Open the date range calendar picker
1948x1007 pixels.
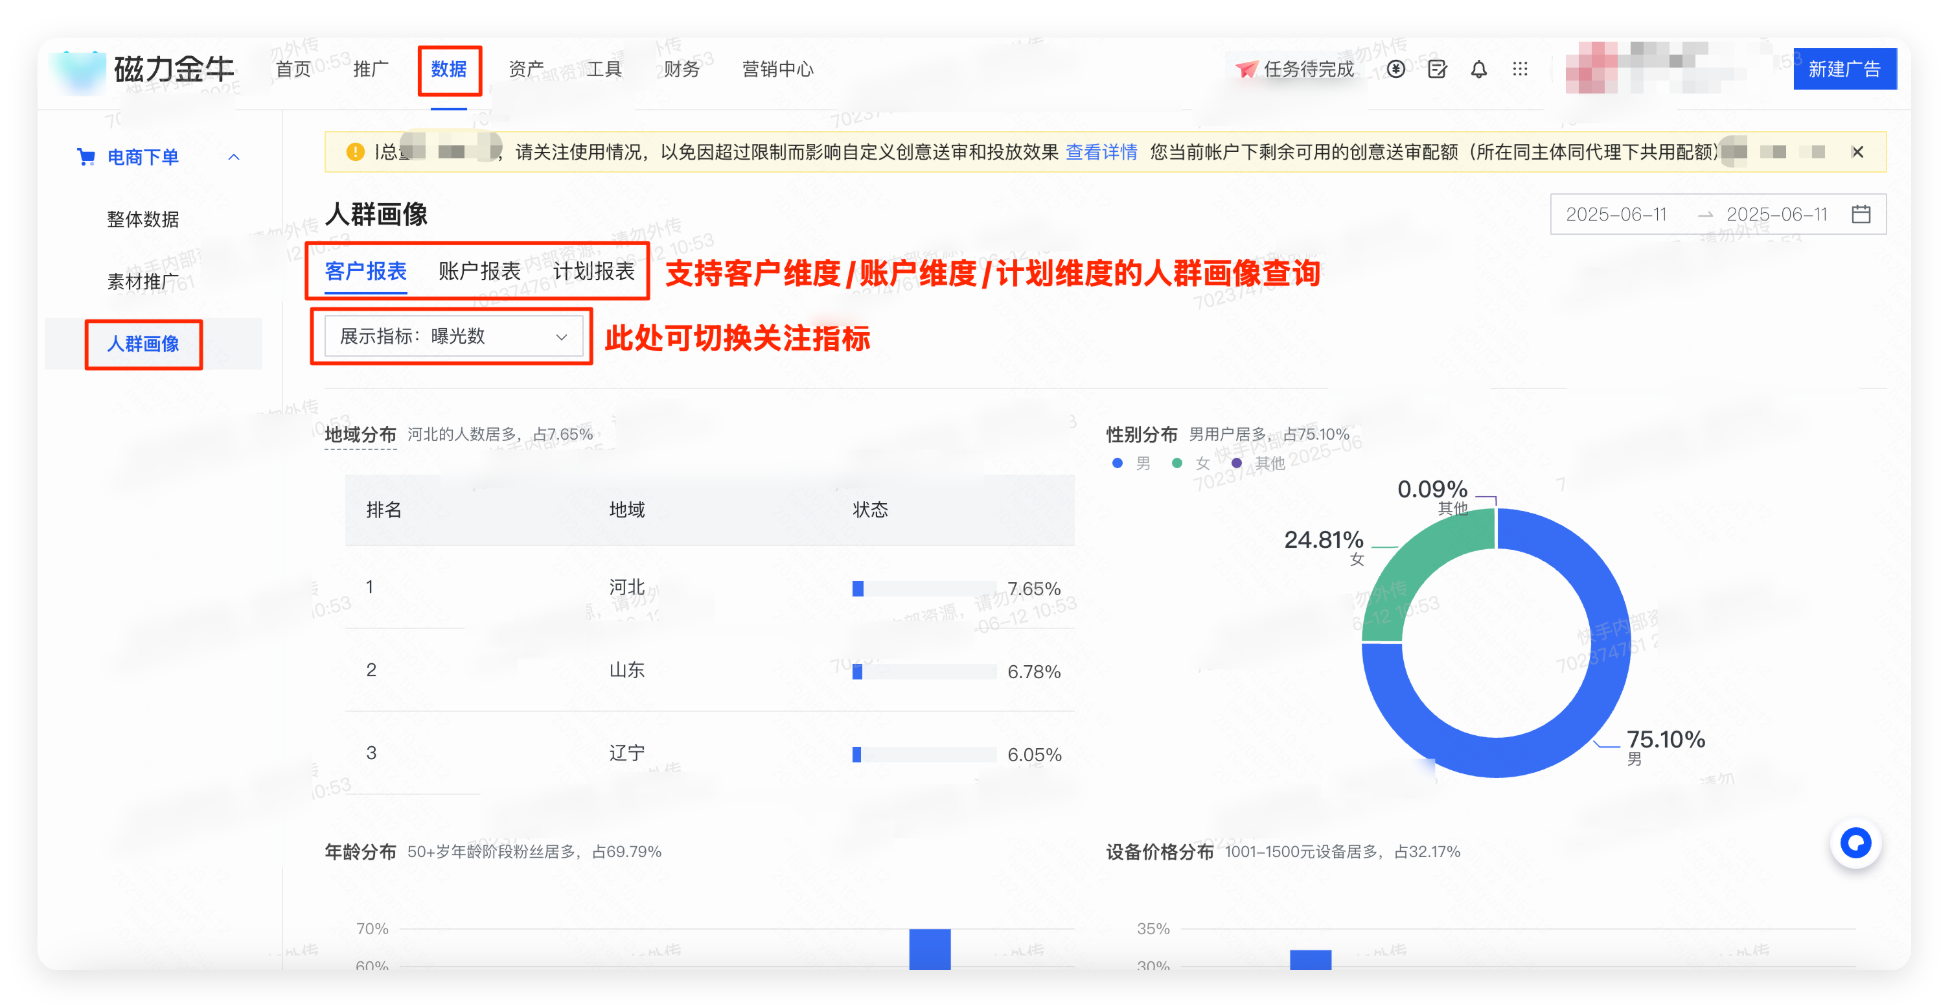(x=1862, y=214)
